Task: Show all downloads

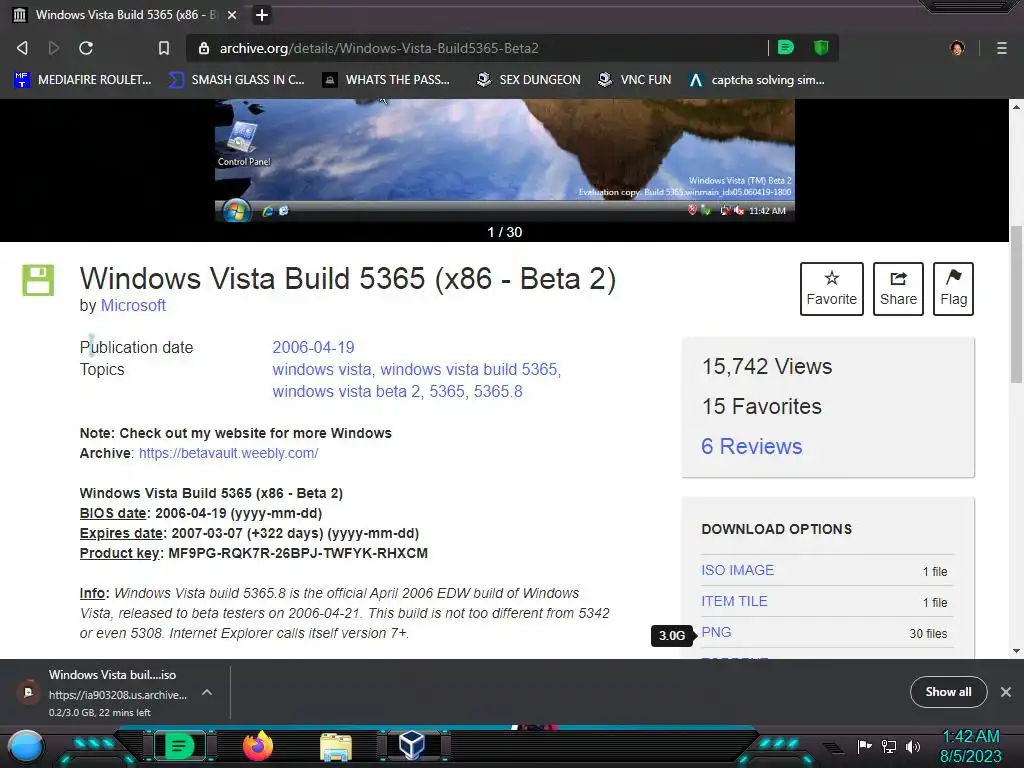Action: (x=948, y=692)
